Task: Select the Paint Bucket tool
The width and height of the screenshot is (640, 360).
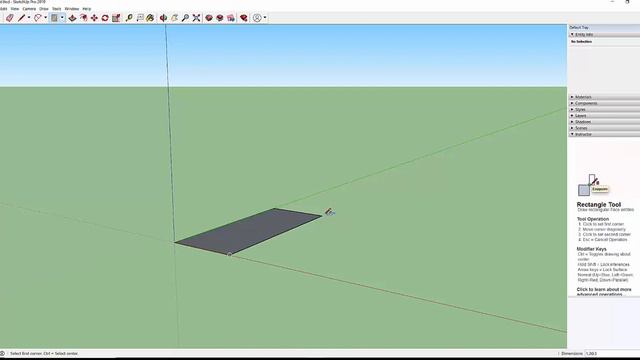Action: click(x=150, y=18)
